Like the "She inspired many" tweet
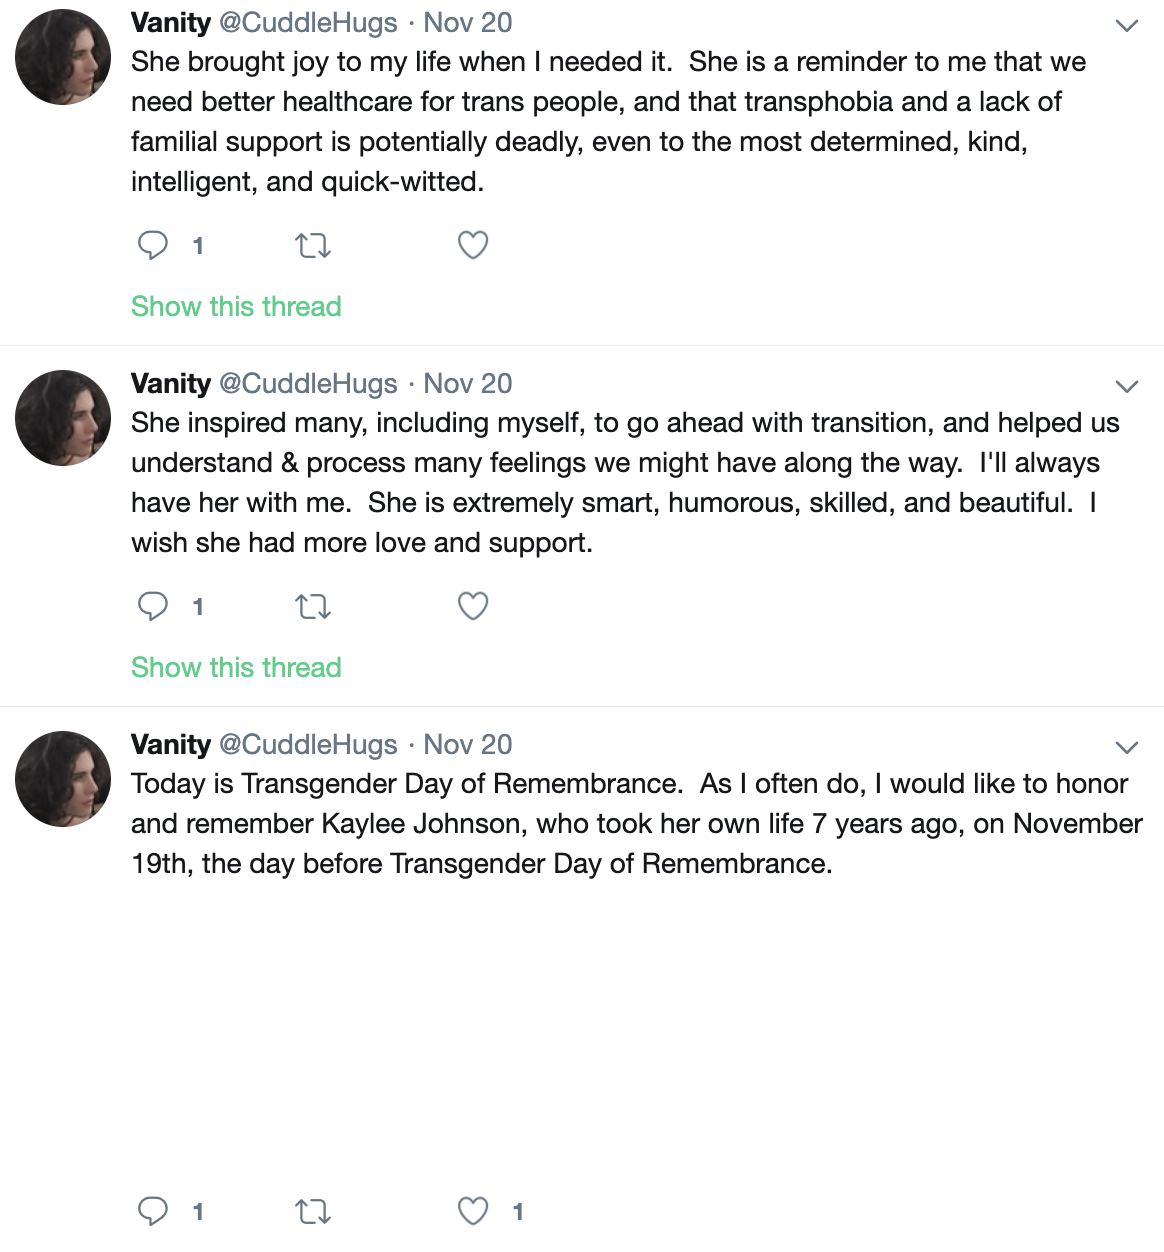1164x1252 pixels. pos(473,606)
